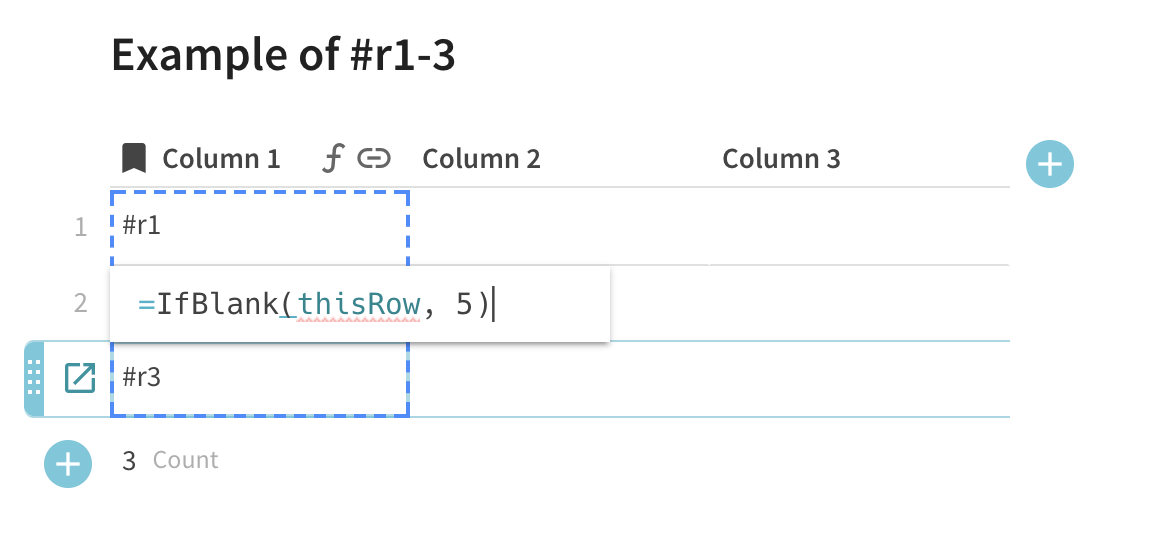Screen dimensions: 1156x544
Task: Click the bookmark icon beside Column 1
Action: 134,158
